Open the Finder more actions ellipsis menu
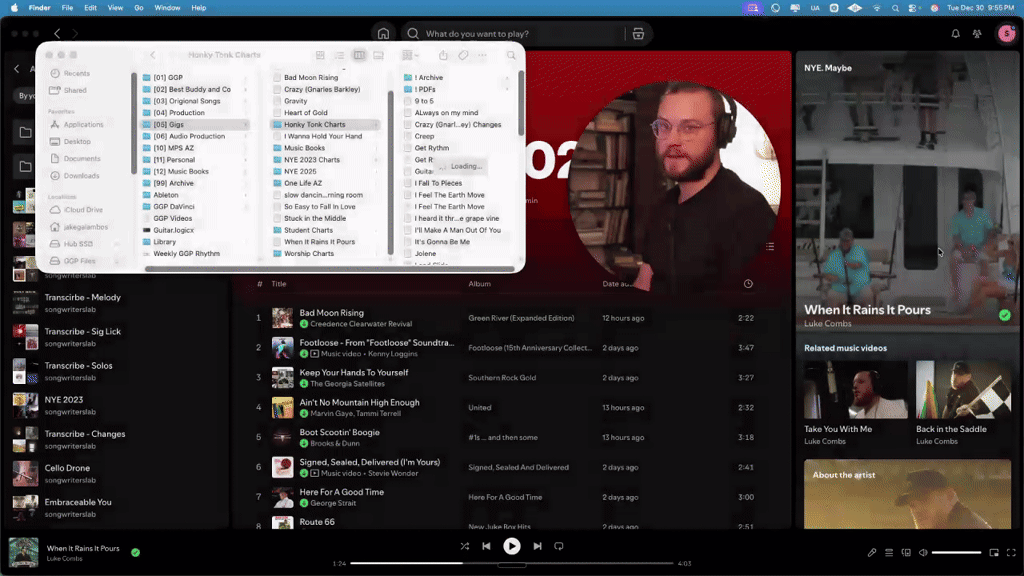 (482, 56)
